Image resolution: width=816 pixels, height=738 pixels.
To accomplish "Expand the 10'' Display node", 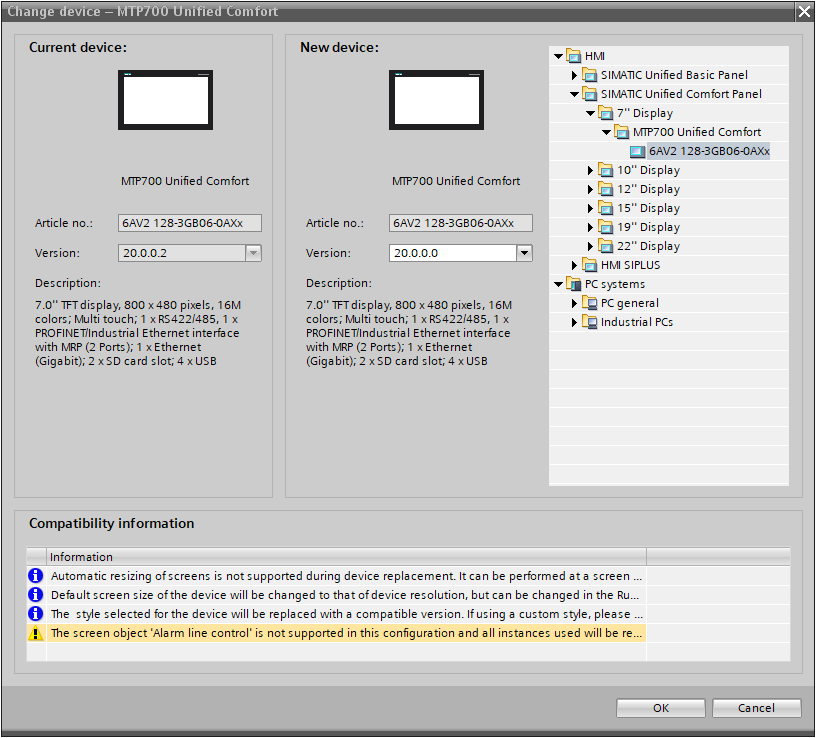I will 591,170.
